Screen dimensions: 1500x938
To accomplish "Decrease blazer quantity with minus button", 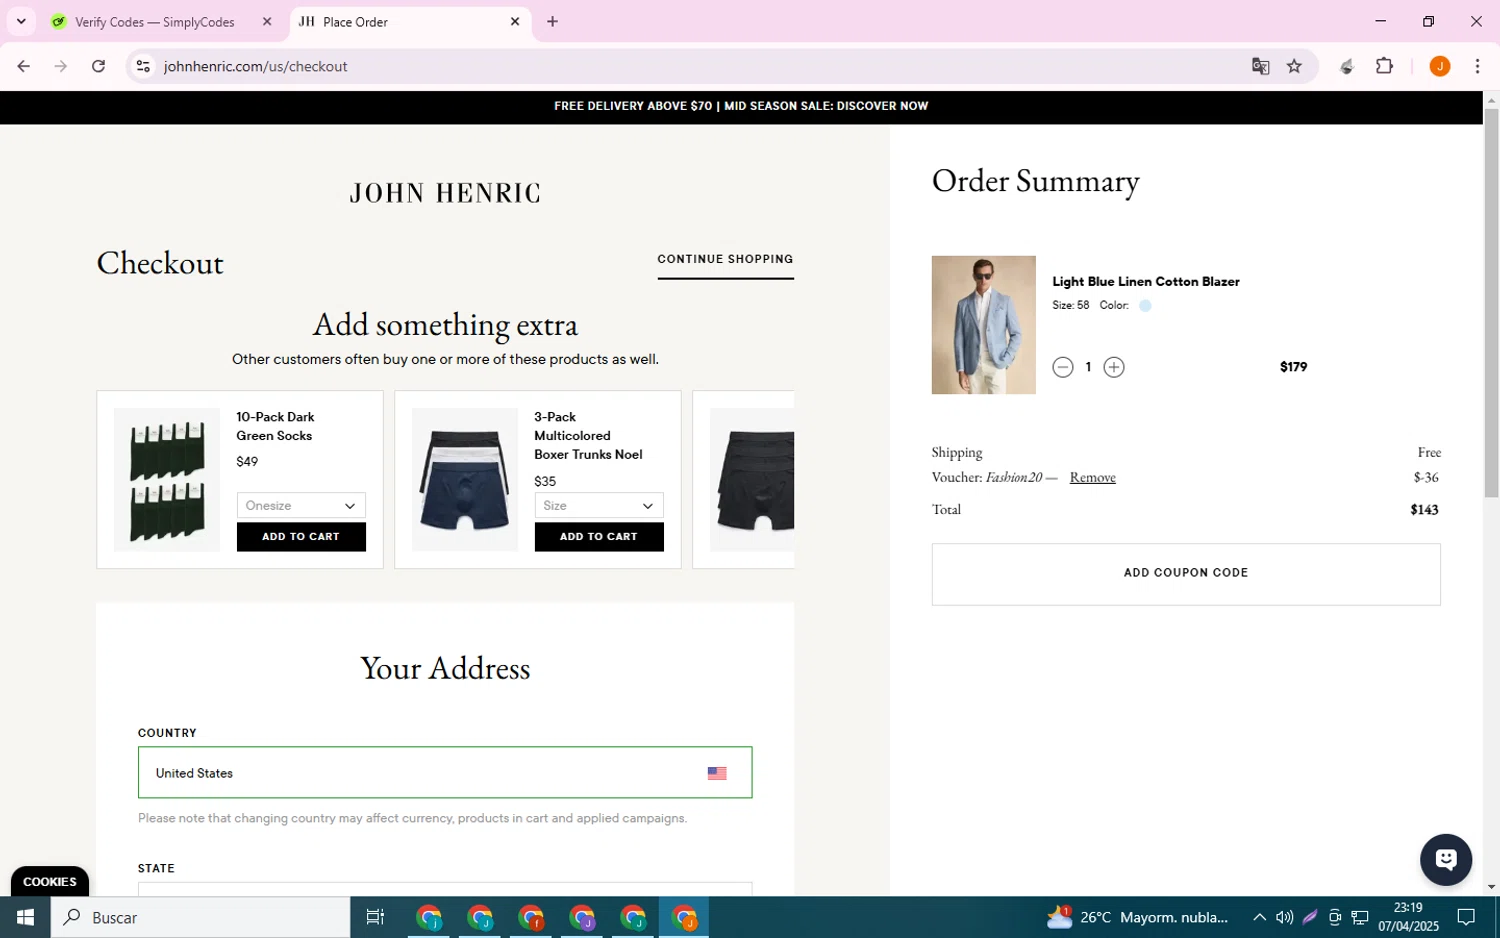I will click(x=1063, y=368).
